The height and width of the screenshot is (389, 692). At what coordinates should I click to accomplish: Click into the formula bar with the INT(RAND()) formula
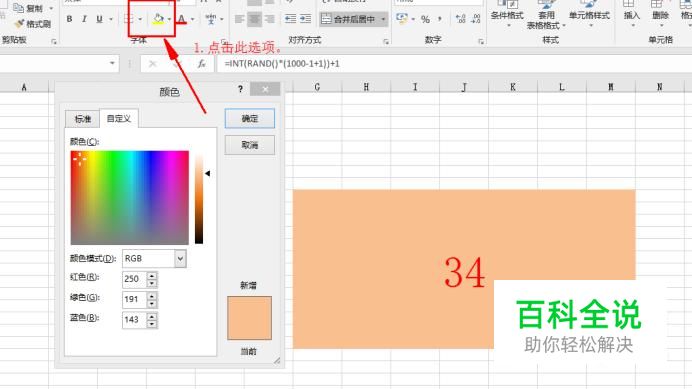[x=455, y=64]
